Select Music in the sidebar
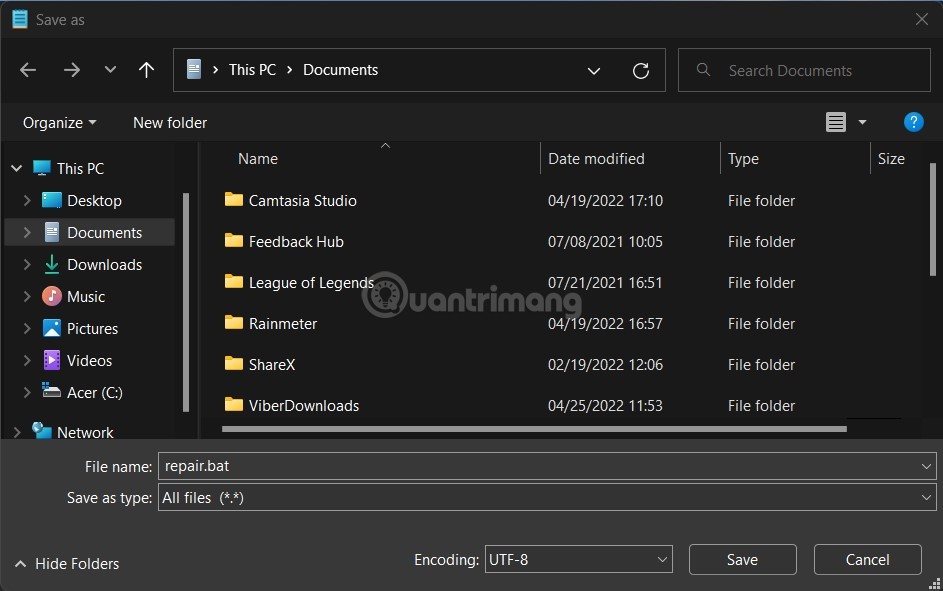 pyautogui.click(x=84, y=296)
